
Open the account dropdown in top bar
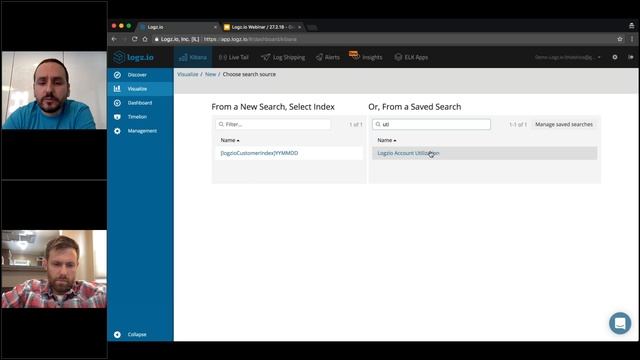coord(568,57)
